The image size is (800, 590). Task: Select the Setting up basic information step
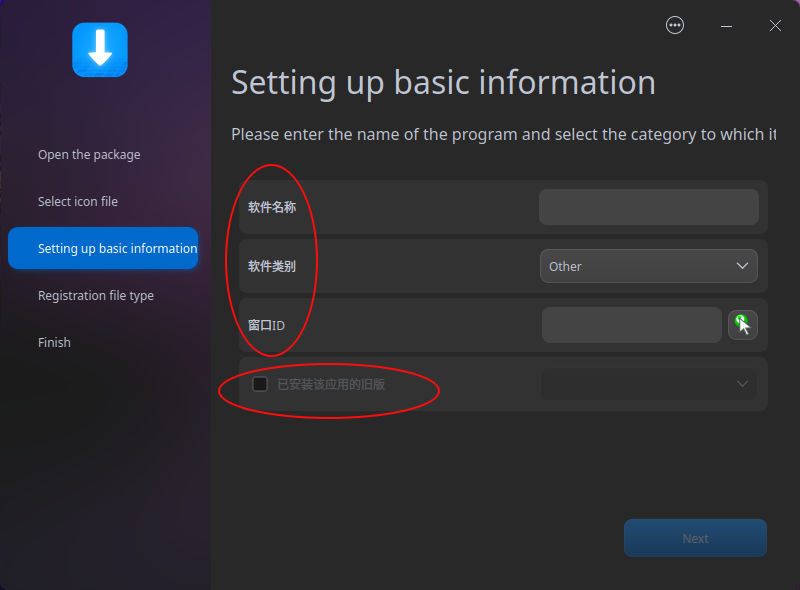(103, 248)
